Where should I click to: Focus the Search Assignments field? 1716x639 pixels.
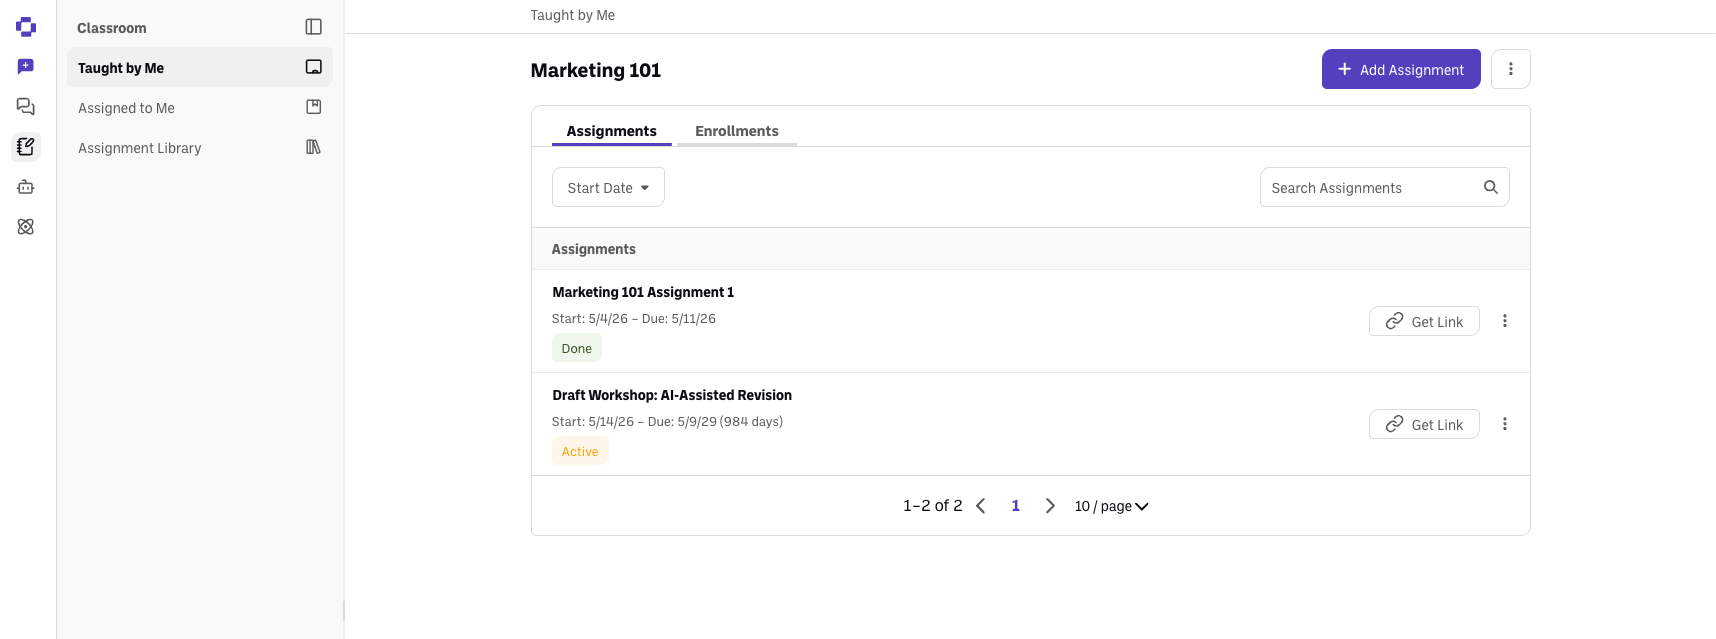[x=1384, y=187]
